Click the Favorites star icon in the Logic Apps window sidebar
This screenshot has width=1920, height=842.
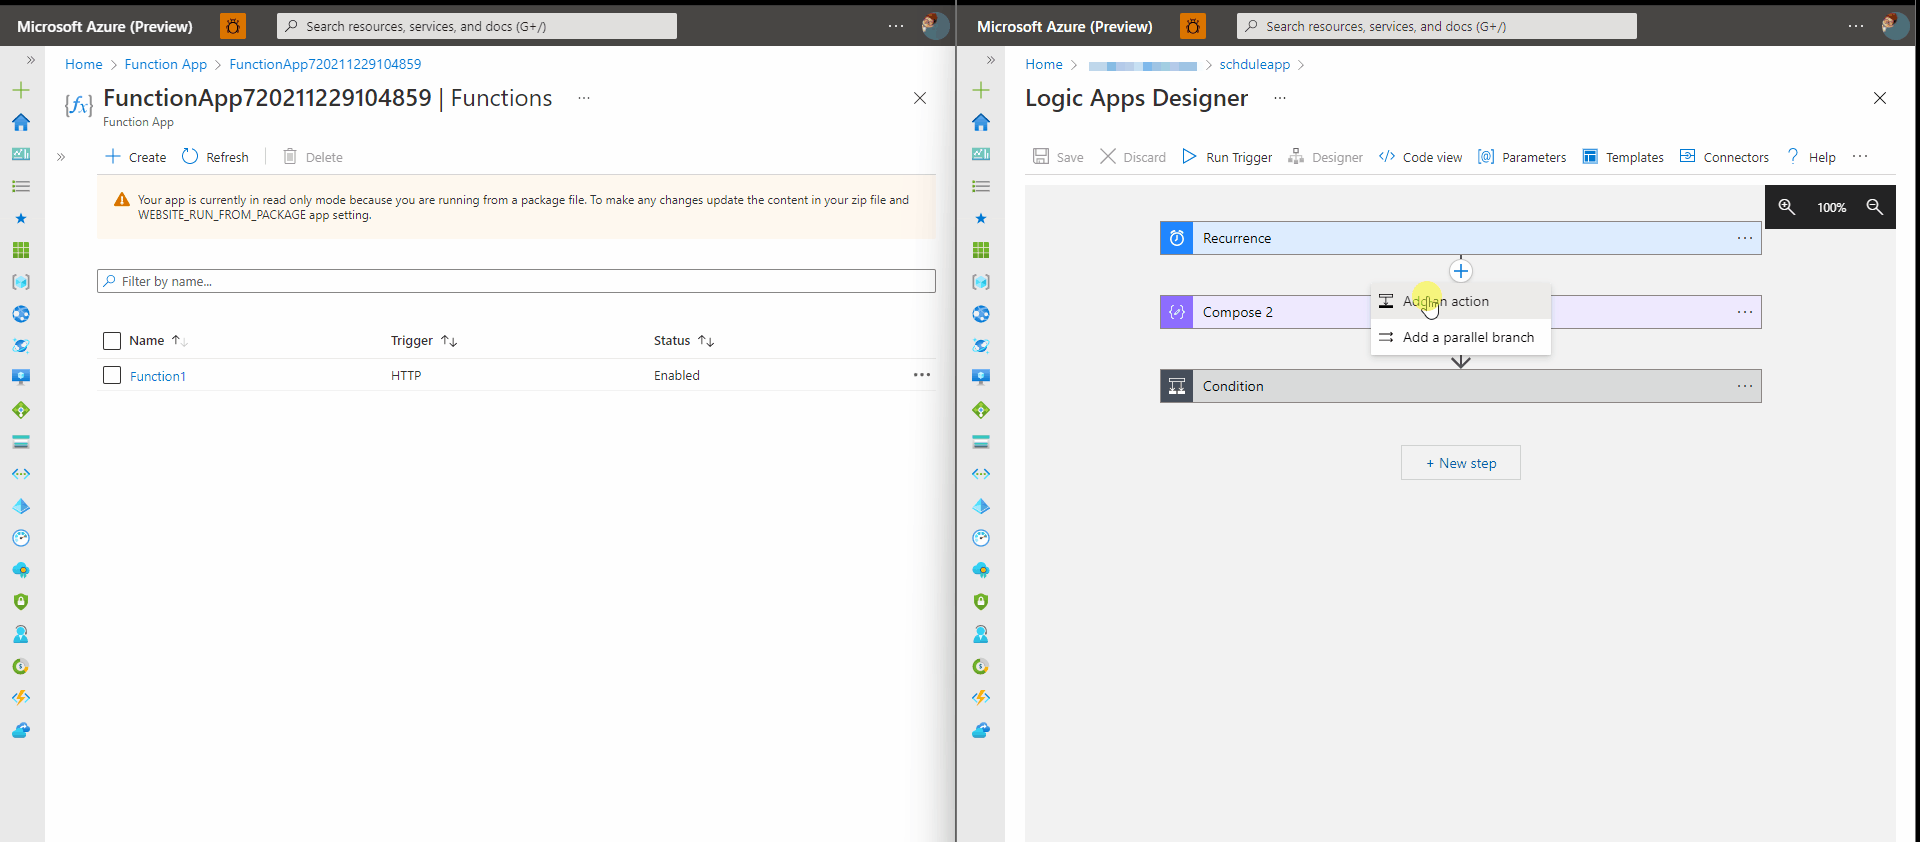(x=981, y=218)
